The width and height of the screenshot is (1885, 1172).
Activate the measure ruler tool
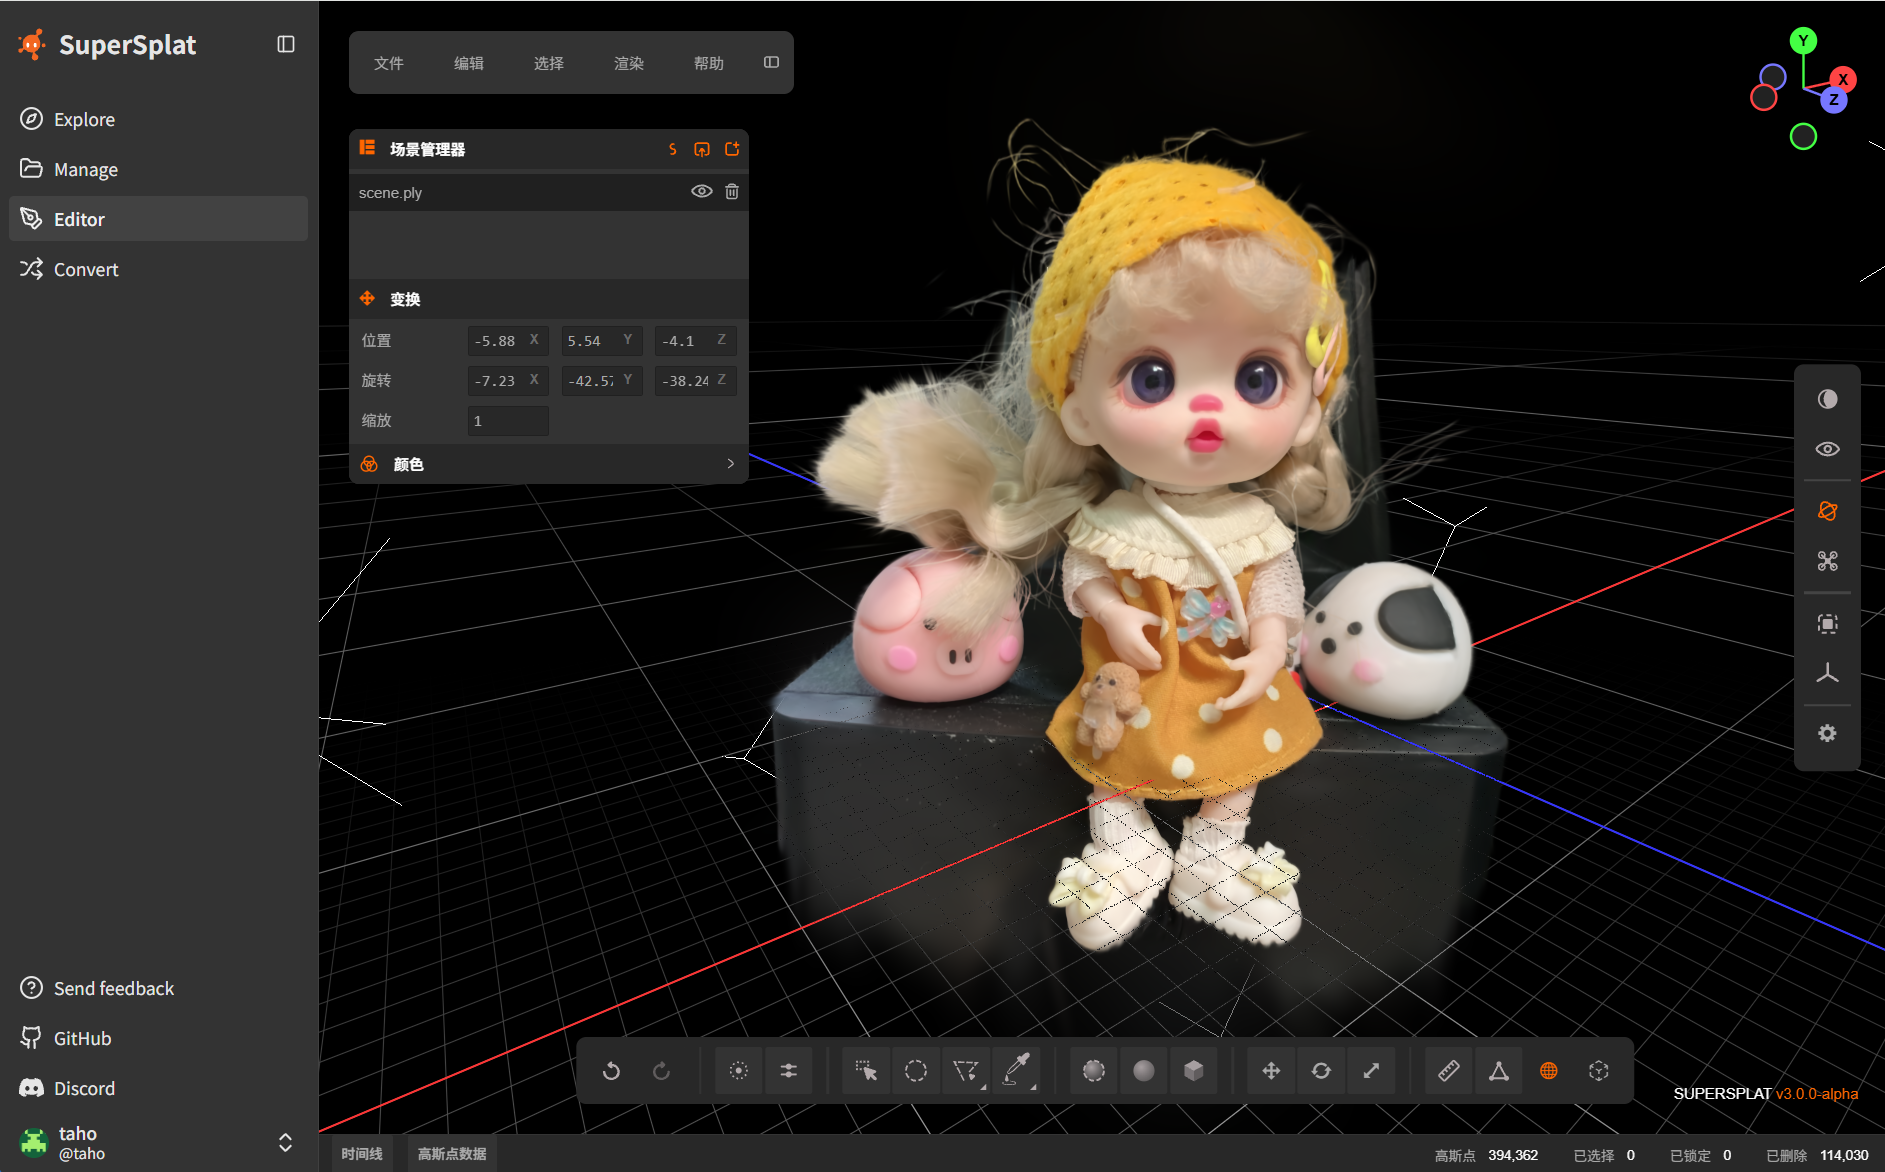pyautogui.click(x=1448, y=1071)
